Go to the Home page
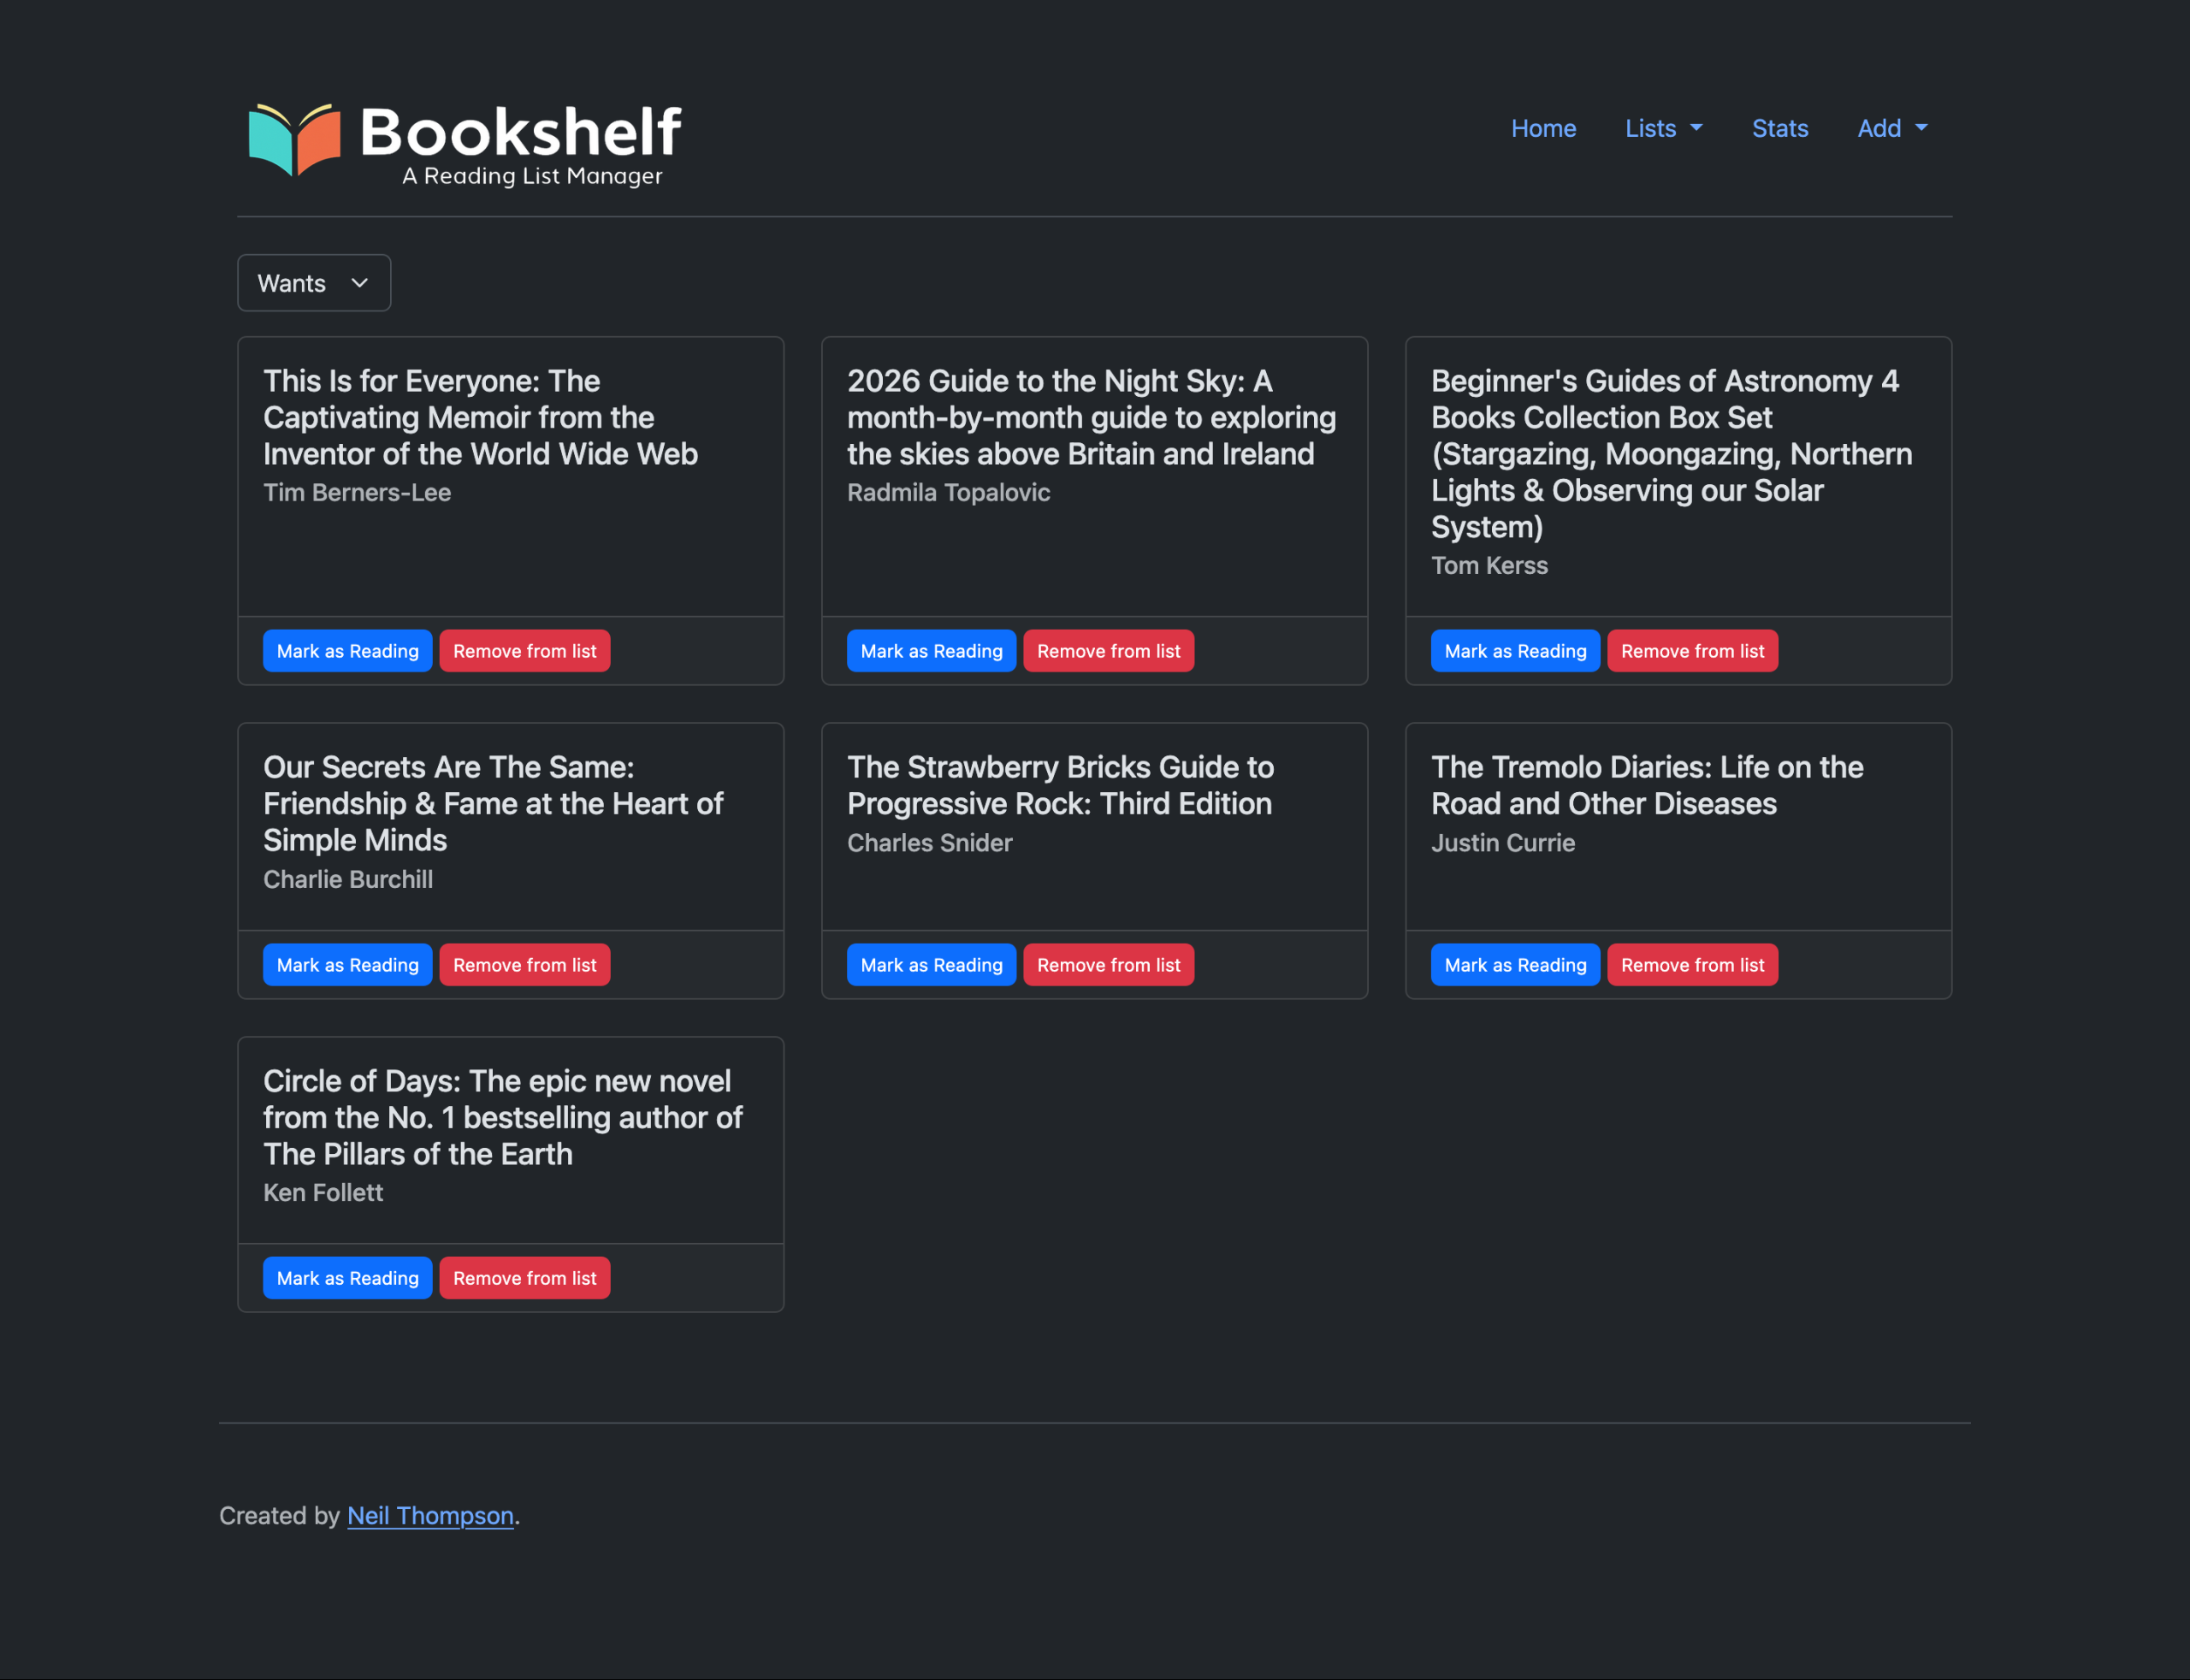The height and width of the screenshot is (1680, 2190). (1542, 129)
